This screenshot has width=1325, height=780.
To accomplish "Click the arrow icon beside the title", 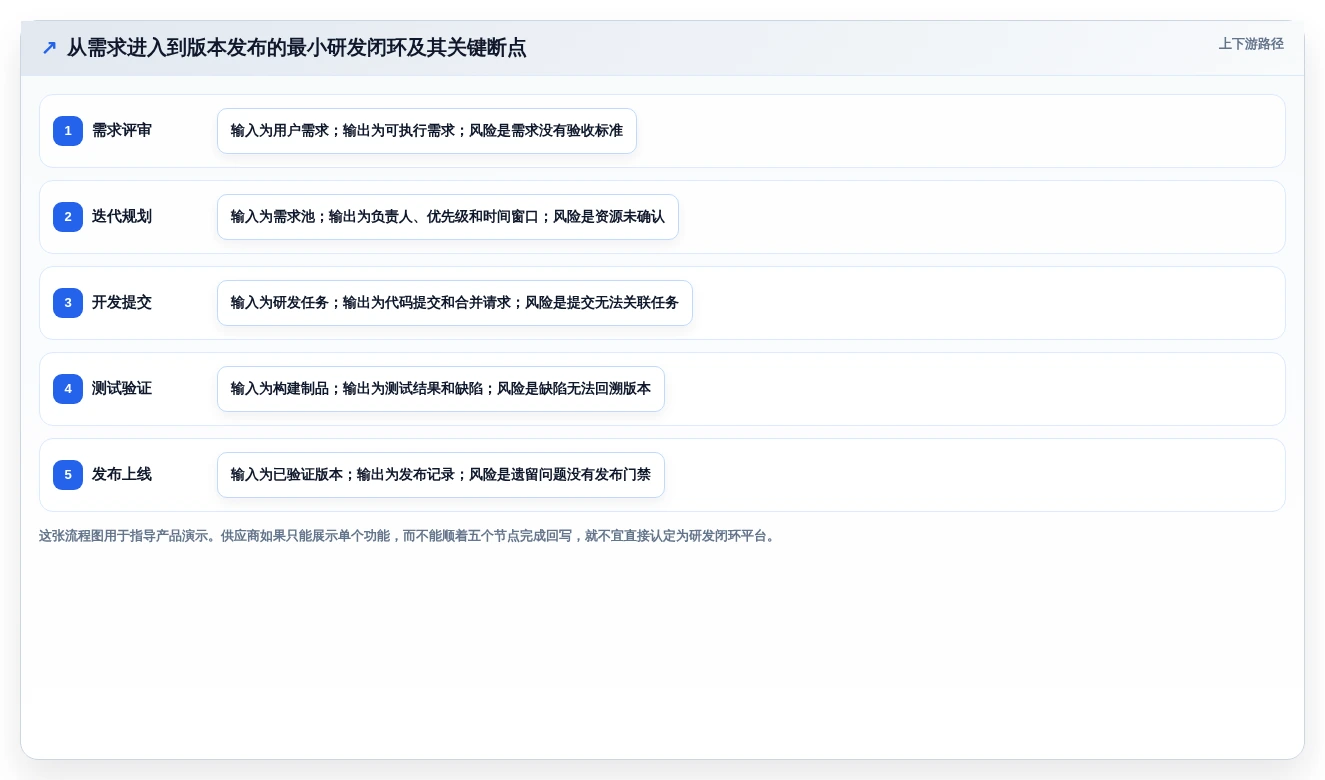I will tap(49, 47).
